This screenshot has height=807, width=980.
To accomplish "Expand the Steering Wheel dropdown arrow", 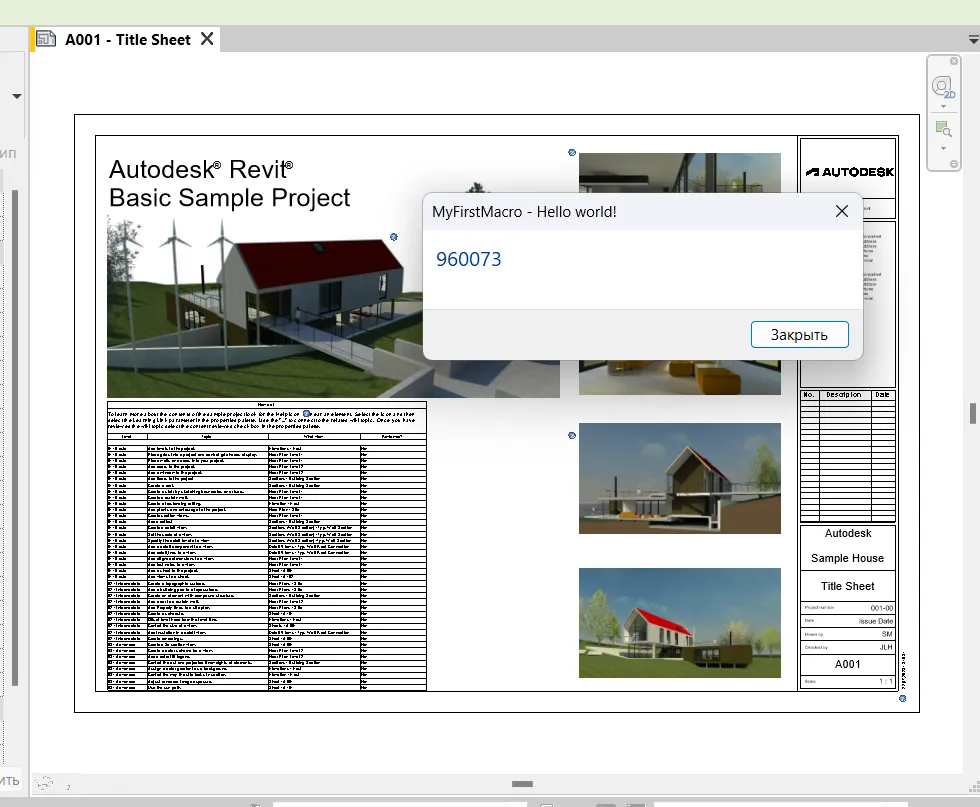I will (x=943, y=107).
